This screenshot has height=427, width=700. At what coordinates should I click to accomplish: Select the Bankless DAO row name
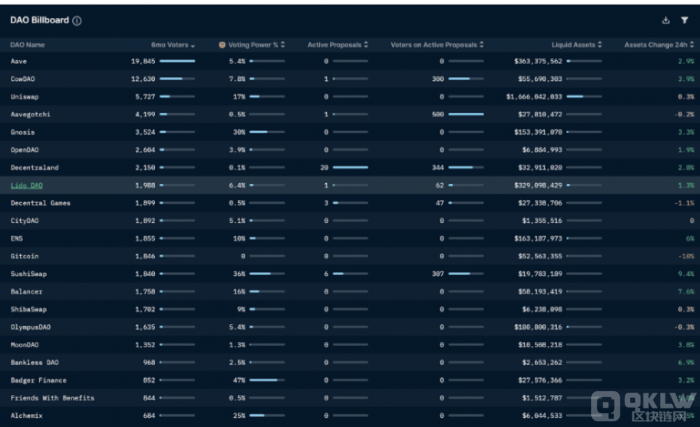pyautogui.click(x=34, y=362)
